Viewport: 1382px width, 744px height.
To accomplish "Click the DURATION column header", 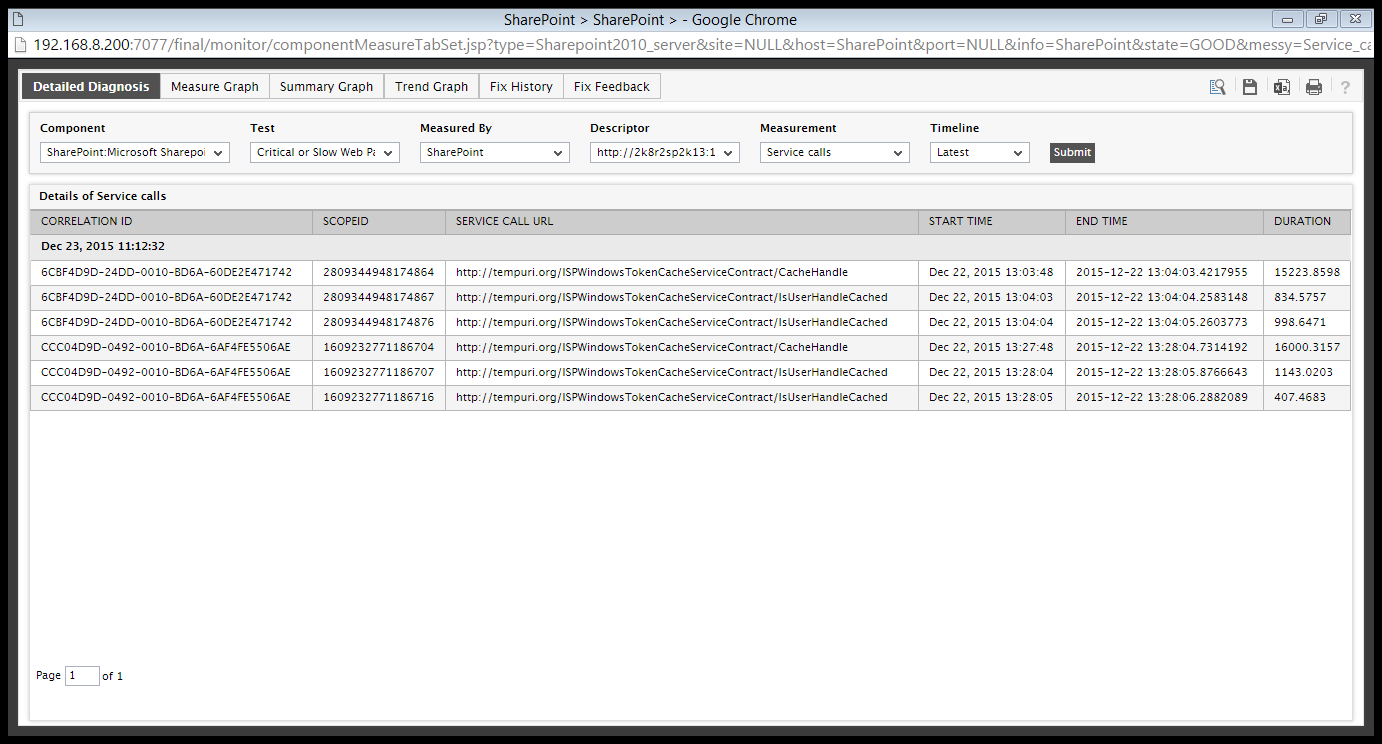I will pyautogui.click(x=1307, y=221).
